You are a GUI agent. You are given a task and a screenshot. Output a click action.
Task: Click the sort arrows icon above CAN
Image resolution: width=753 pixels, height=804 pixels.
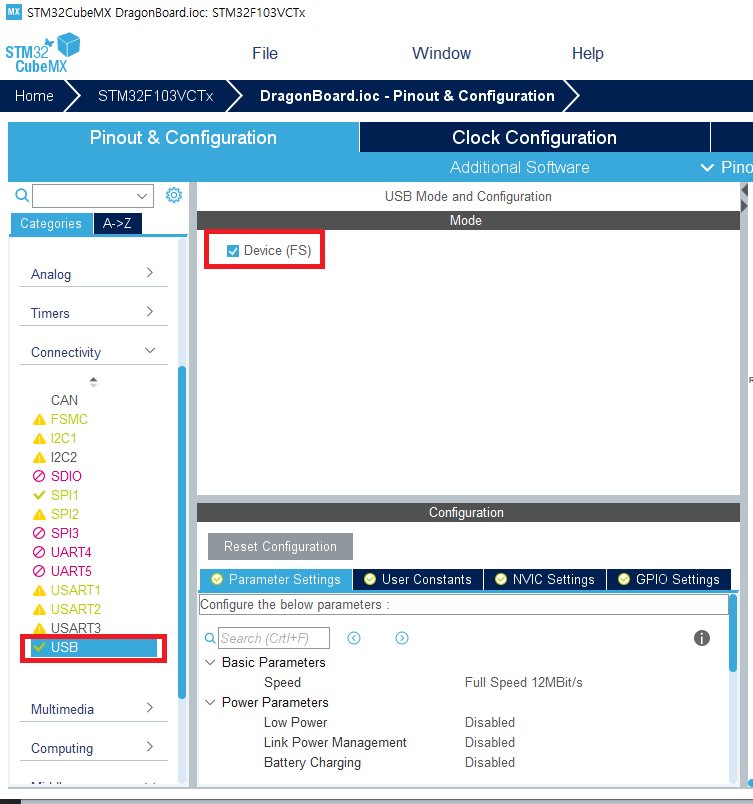pyautogui.click(x=93, y=382)
